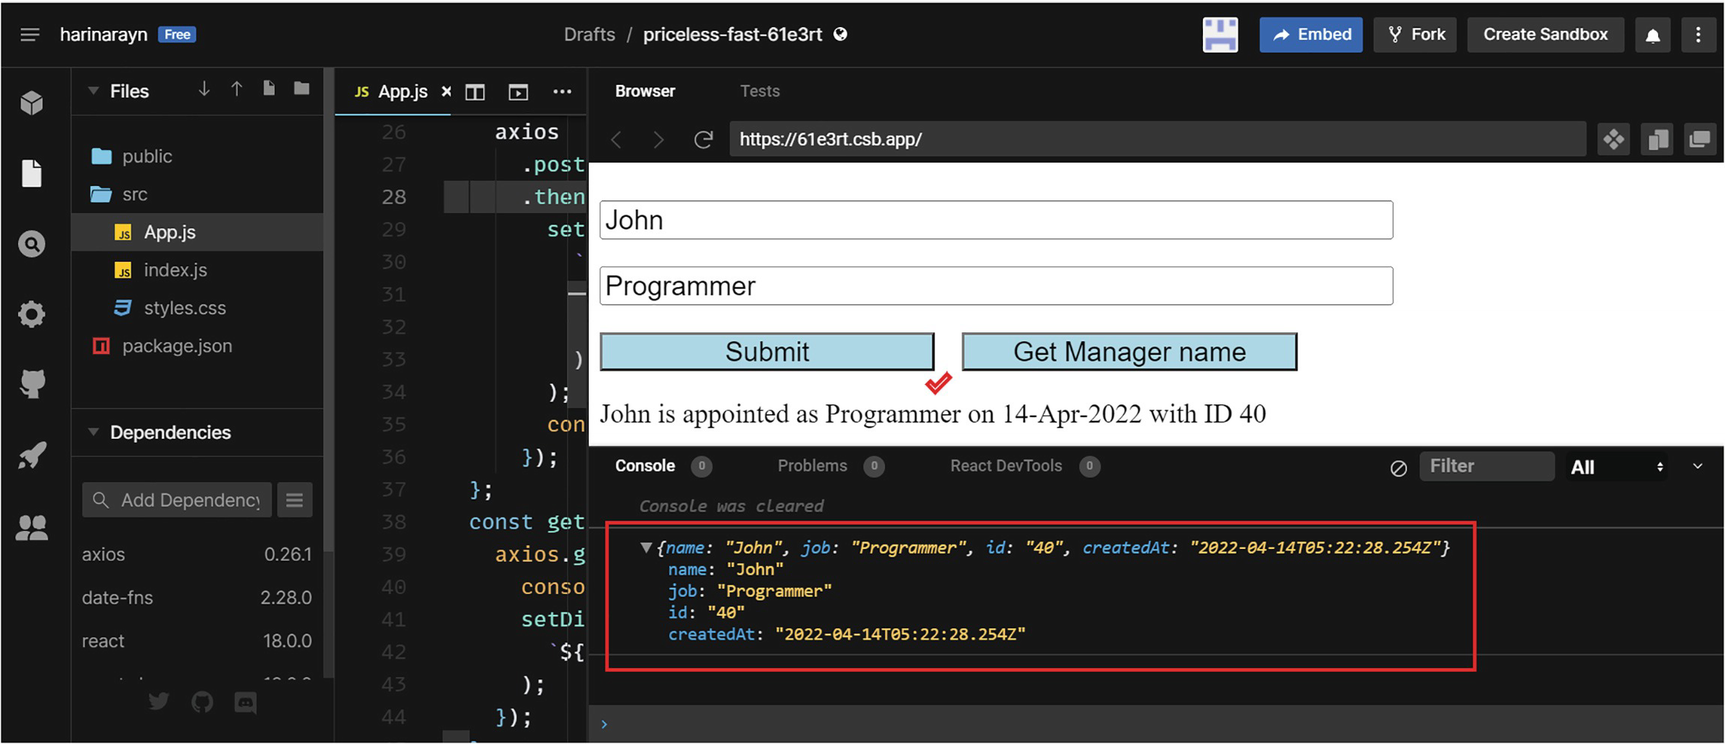This screenshot has height=744, width=1725.
Task: Open the Live collaboration people icon
Action: click(32, 527)
